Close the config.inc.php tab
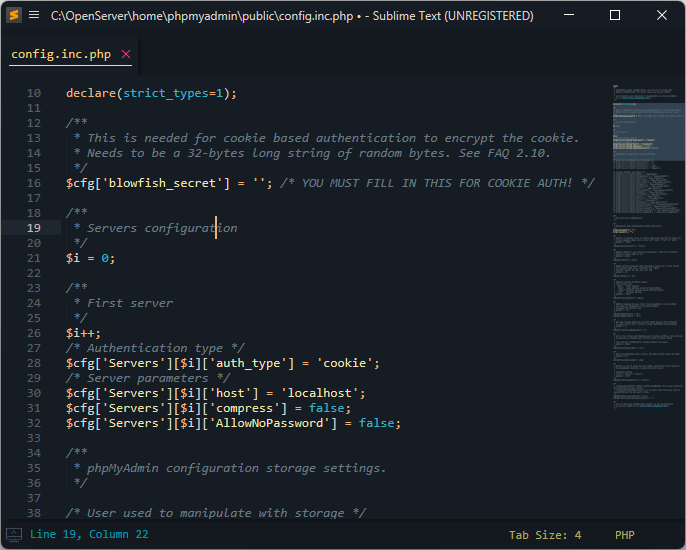686x550 pixels. (x=125, y=54)
